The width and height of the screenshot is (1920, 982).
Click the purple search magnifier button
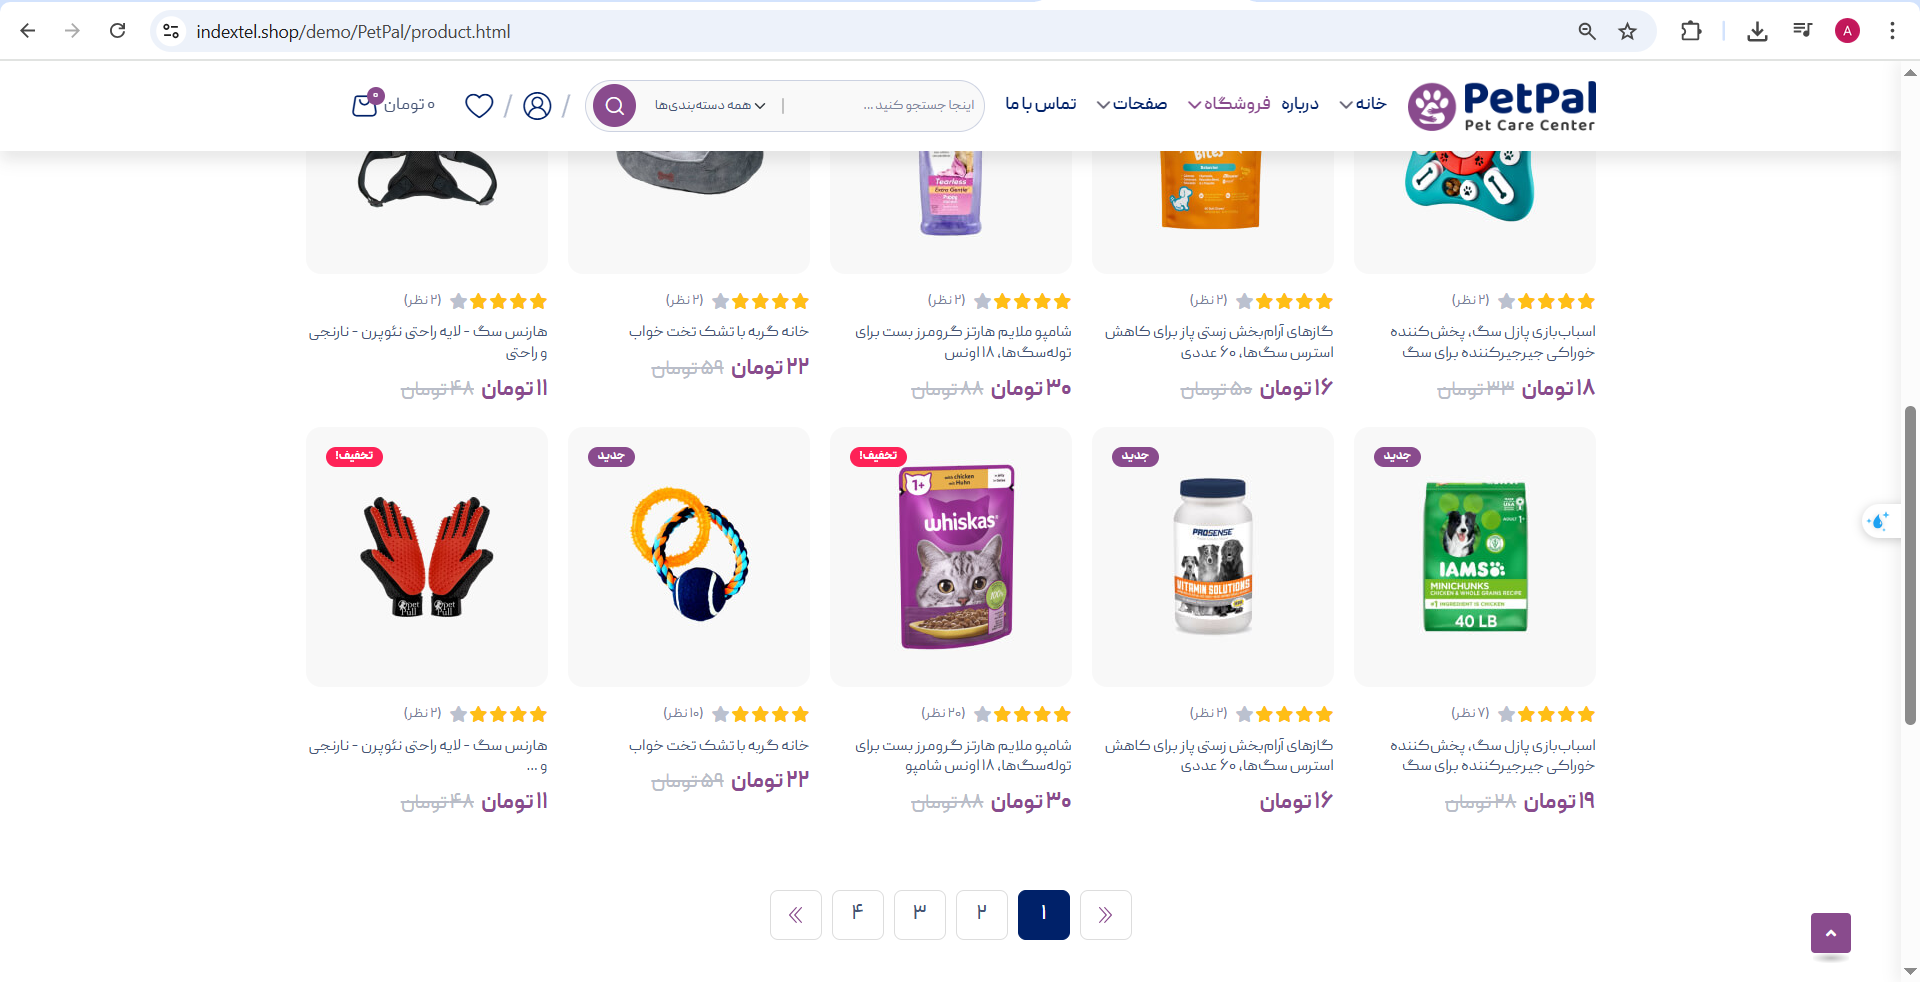tap(614, 105)
